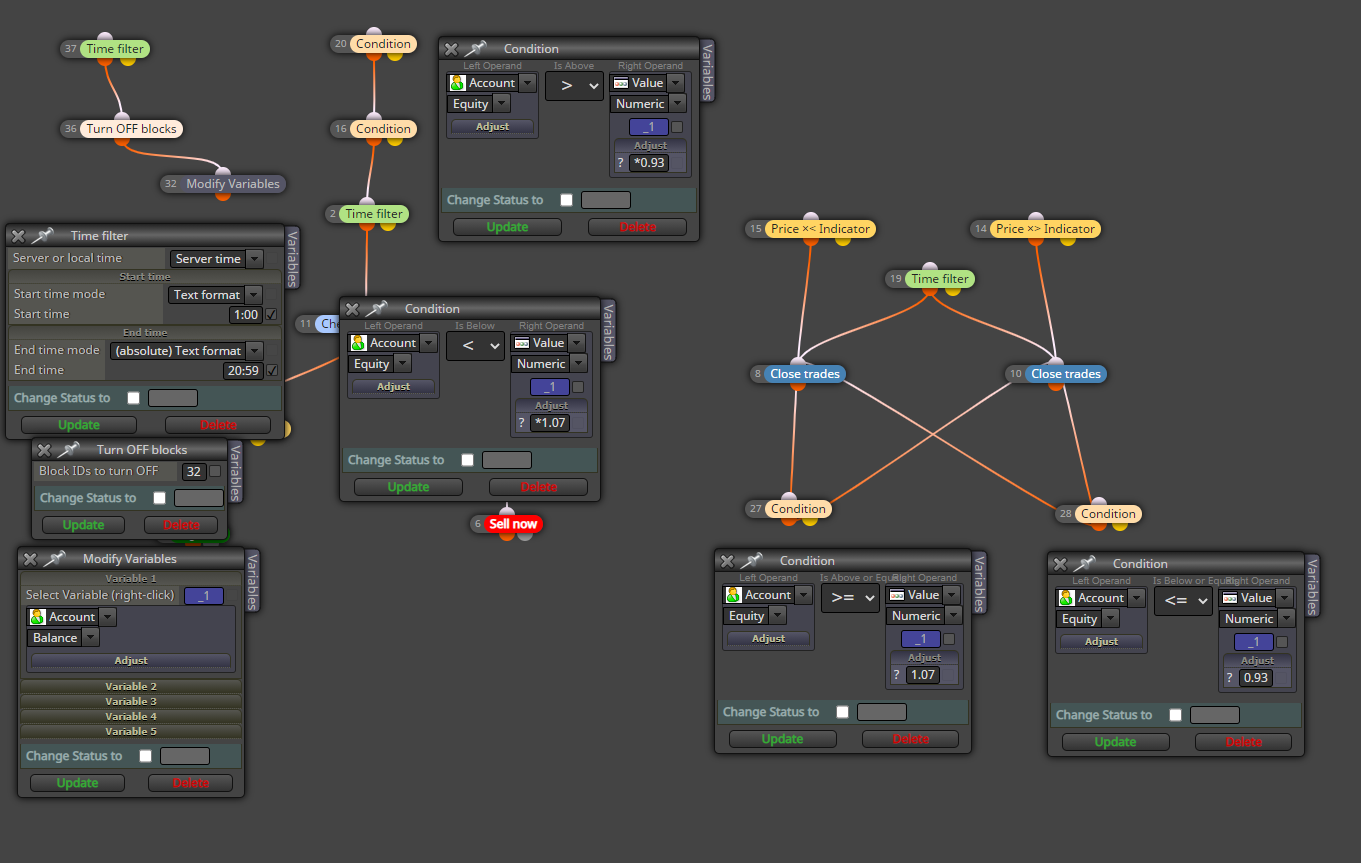Click Delete in the >= Condition panel
The width and height of the screenshot is (1361, 863).
910,739
